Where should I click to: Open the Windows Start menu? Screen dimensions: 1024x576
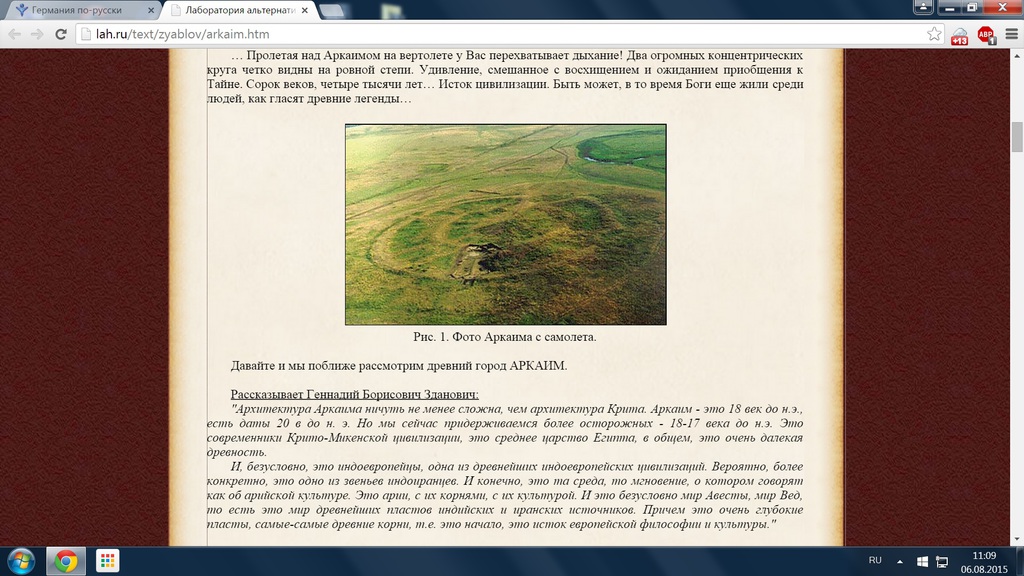tap(20, 561)
